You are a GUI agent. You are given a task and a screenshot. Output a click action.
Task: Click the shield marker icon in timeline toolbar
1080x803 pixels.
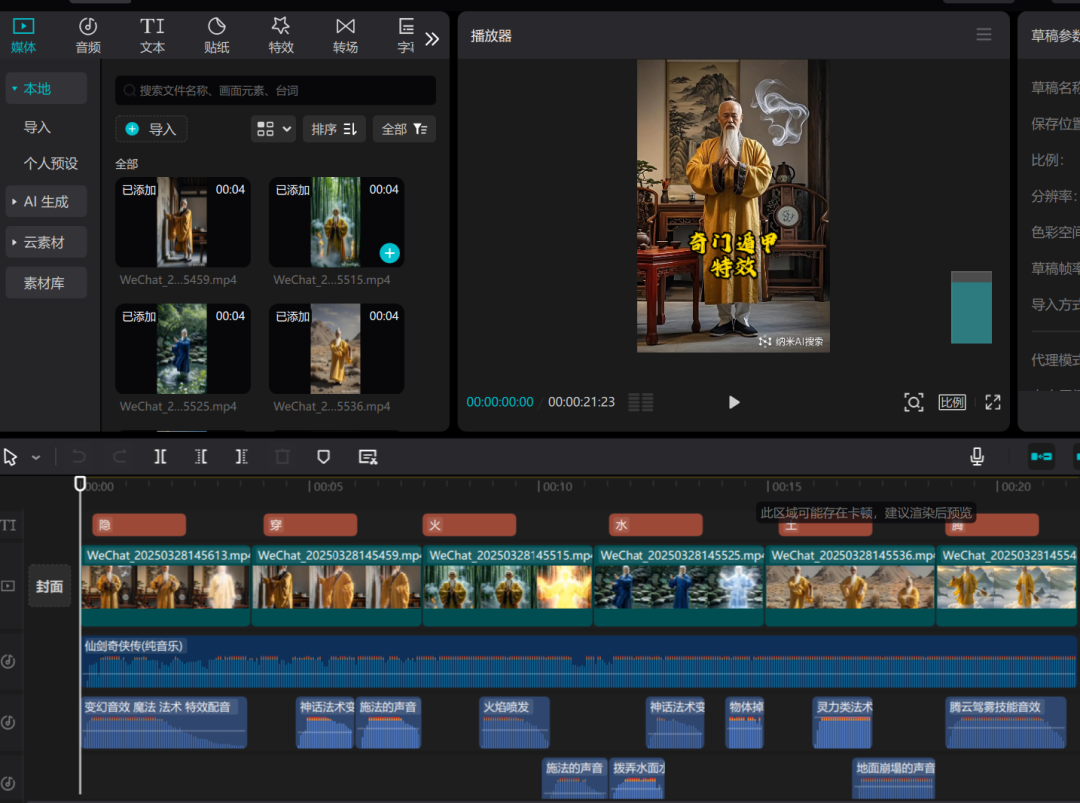coord(323,457)
